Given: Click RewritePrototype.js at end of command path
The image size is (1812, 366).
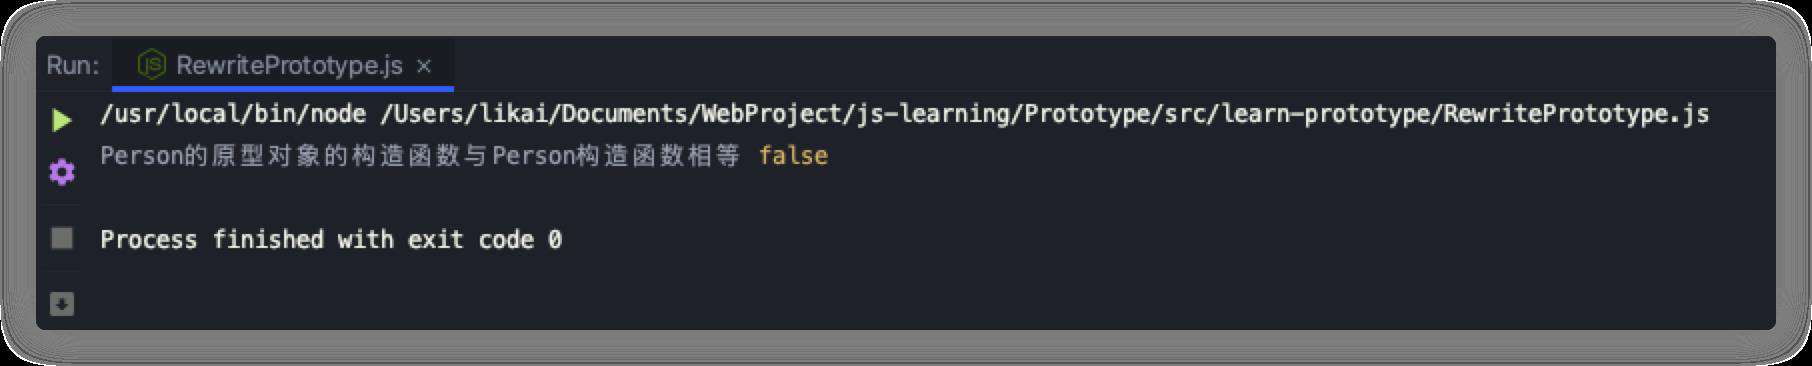Looking at the screenshot, I should 1575,114.
